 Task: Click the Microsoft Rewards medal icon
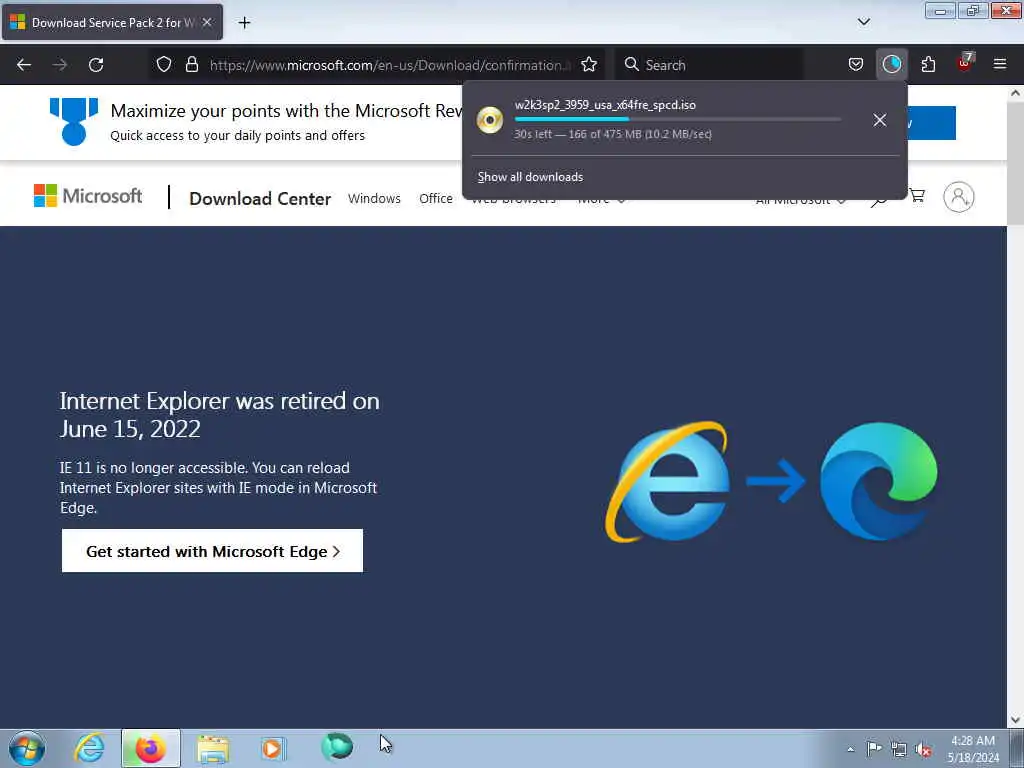[74, 121]
